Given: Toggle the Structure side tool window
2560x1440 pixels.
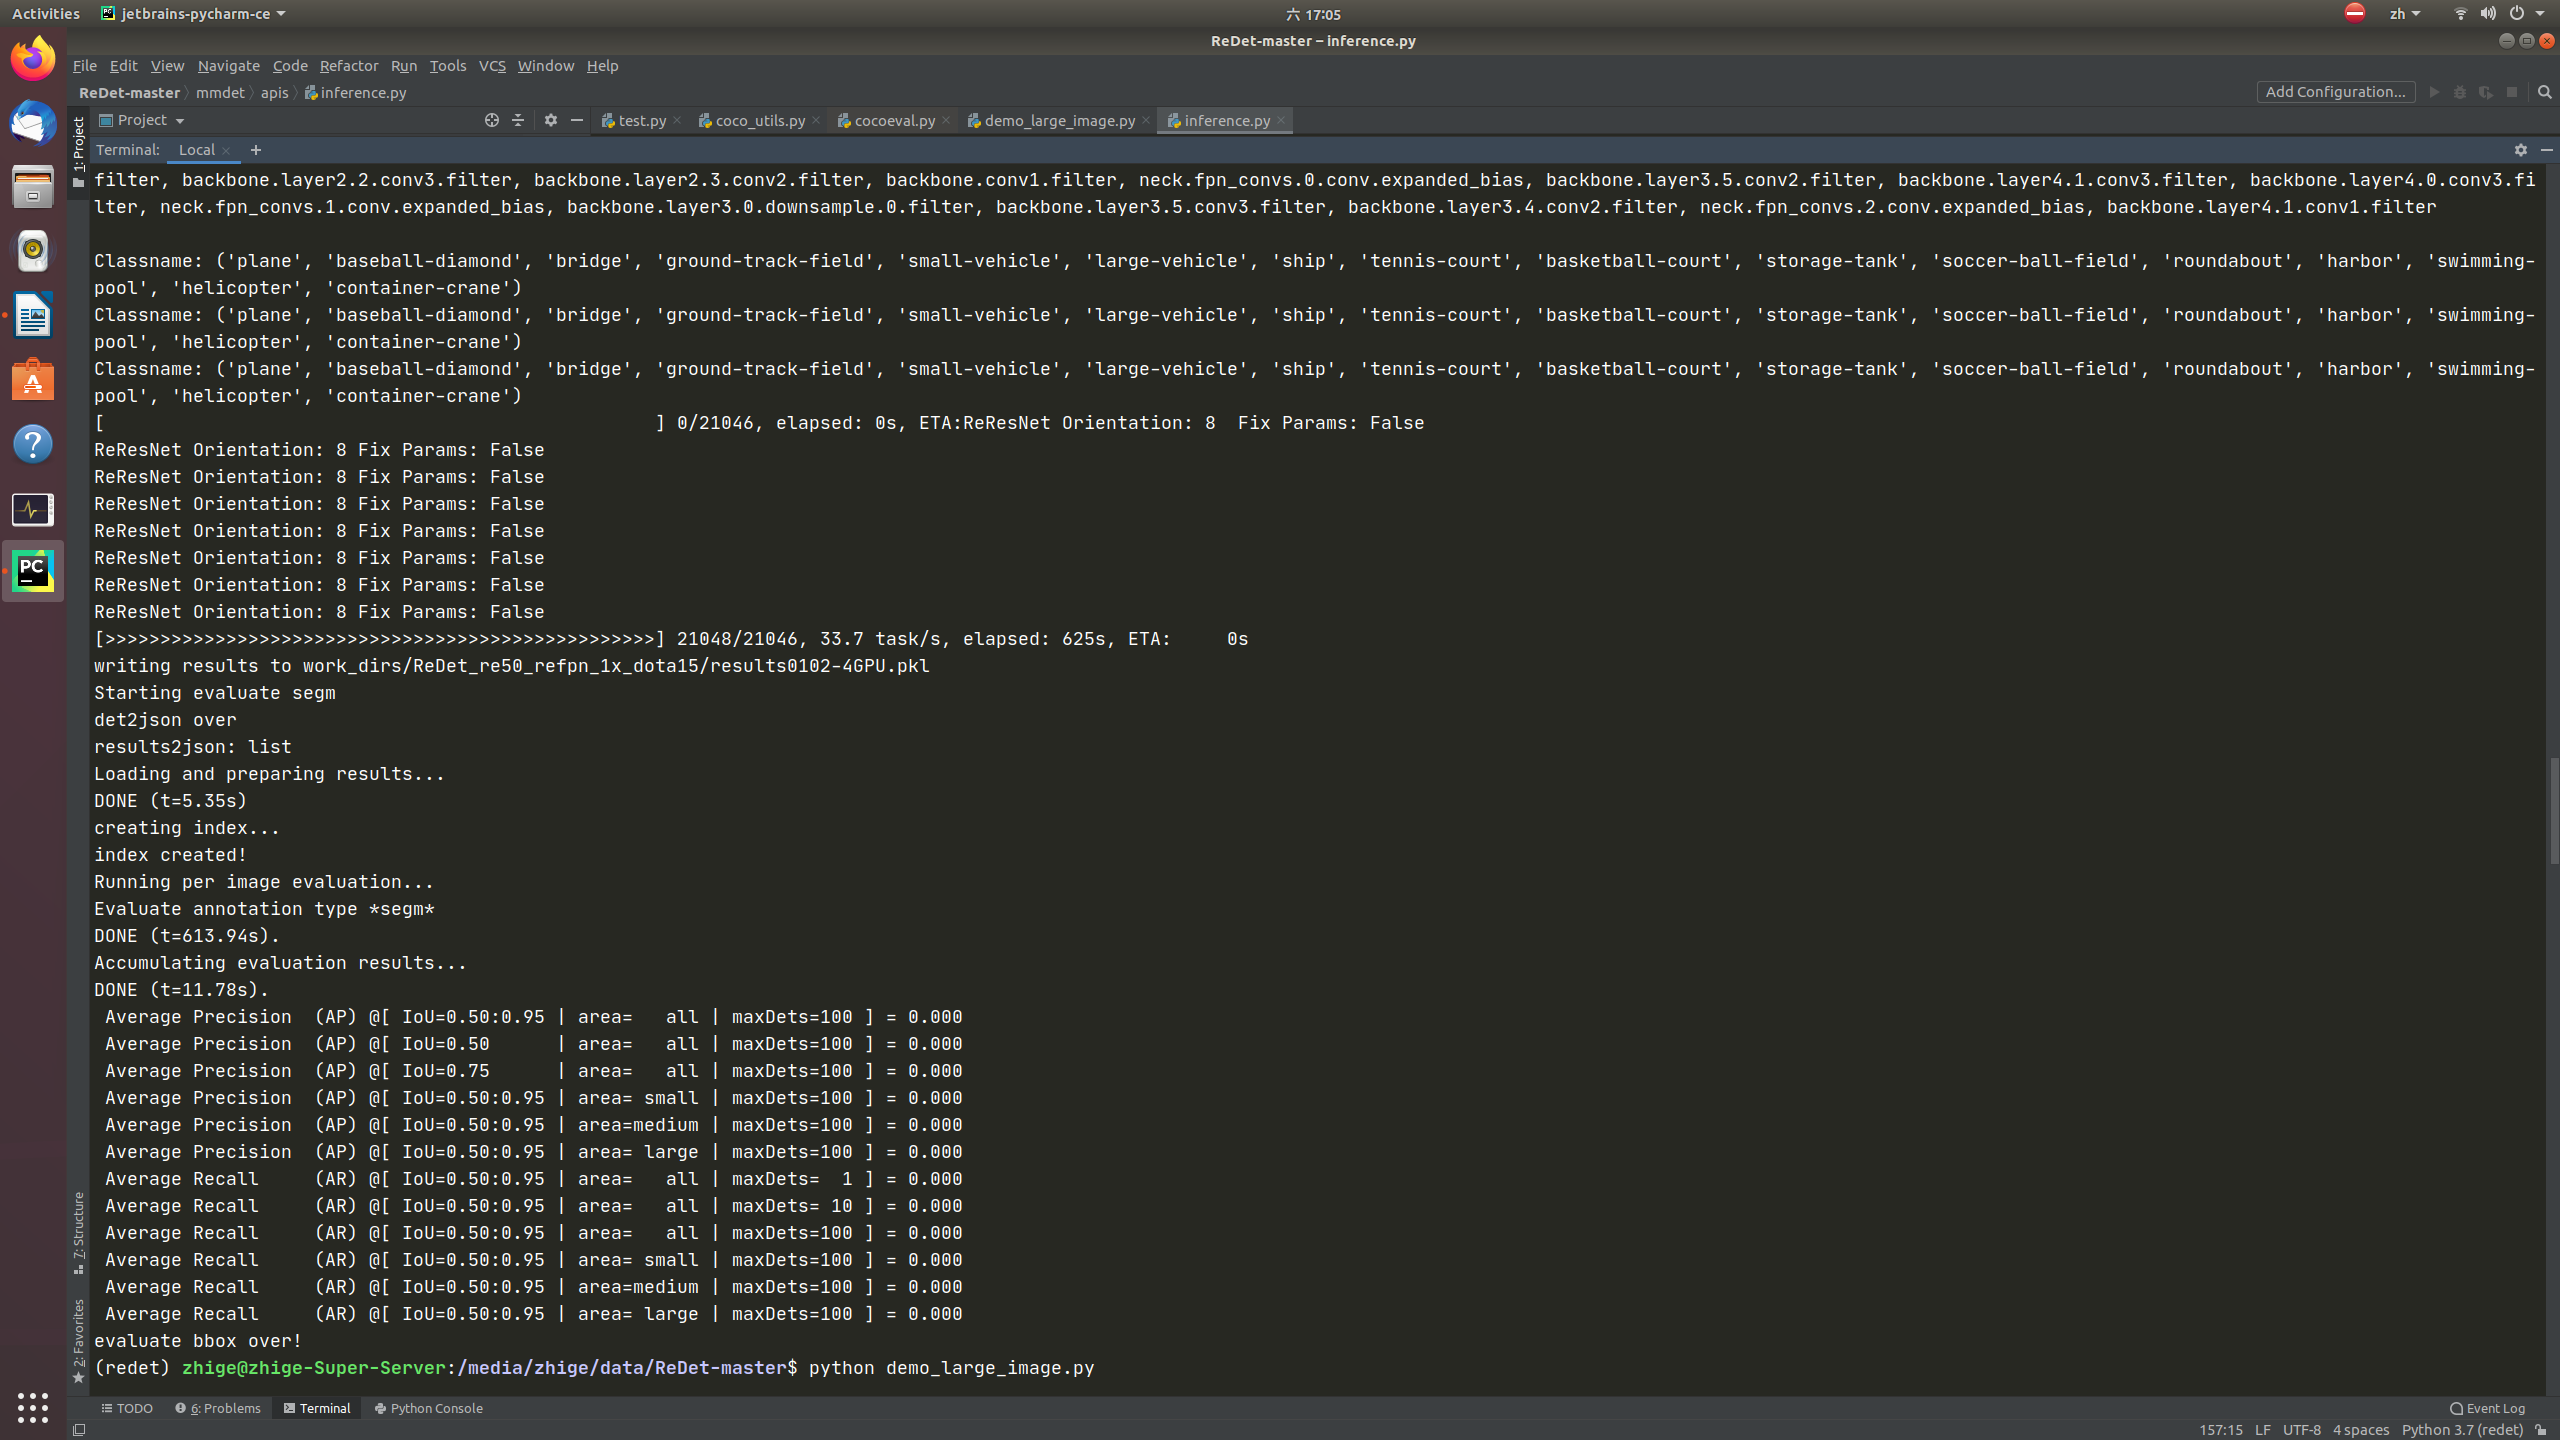Looking at the screenshot, I should pos(79,1232).
